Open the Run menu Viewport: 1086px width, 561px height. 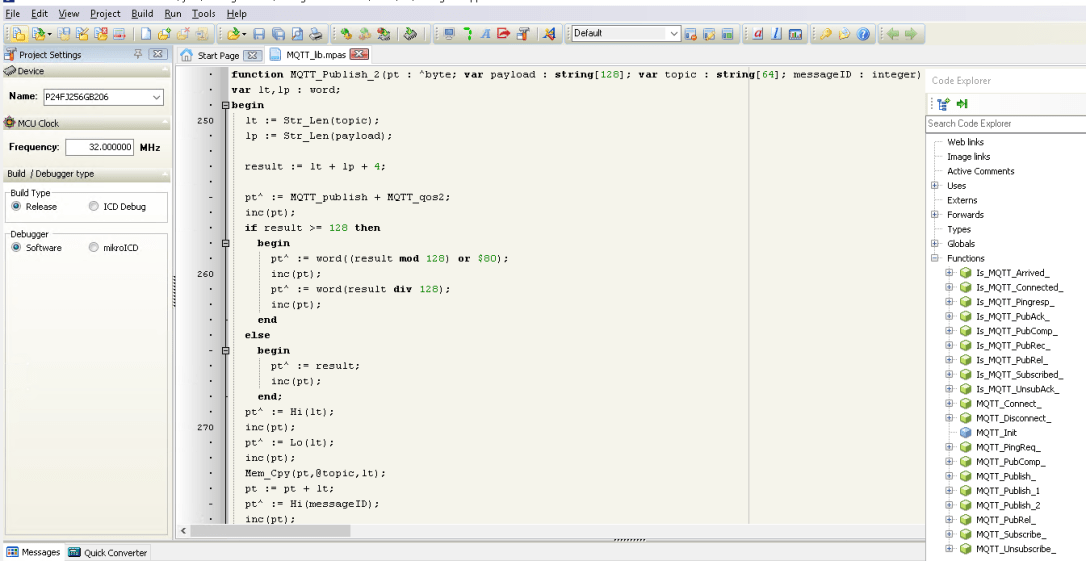(173, 13)
